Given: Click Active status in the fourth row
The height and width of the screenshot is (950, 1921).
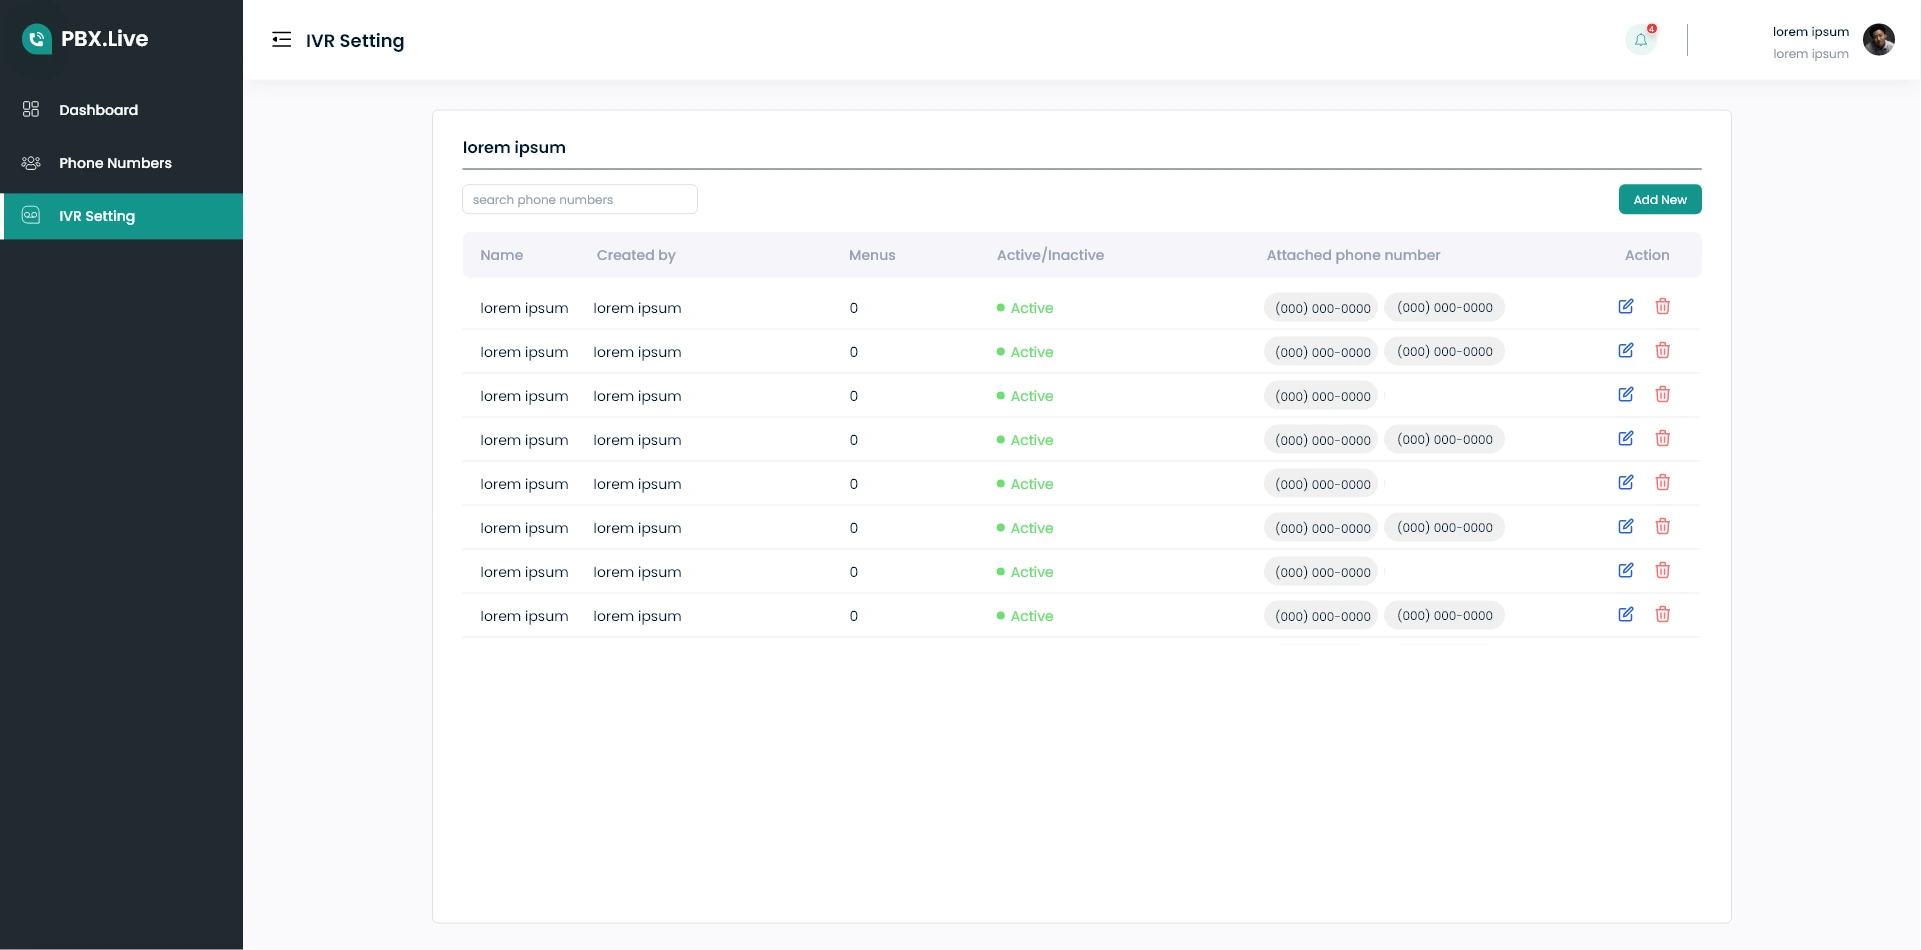Looking at the screenshot, I should point(1031,440).
